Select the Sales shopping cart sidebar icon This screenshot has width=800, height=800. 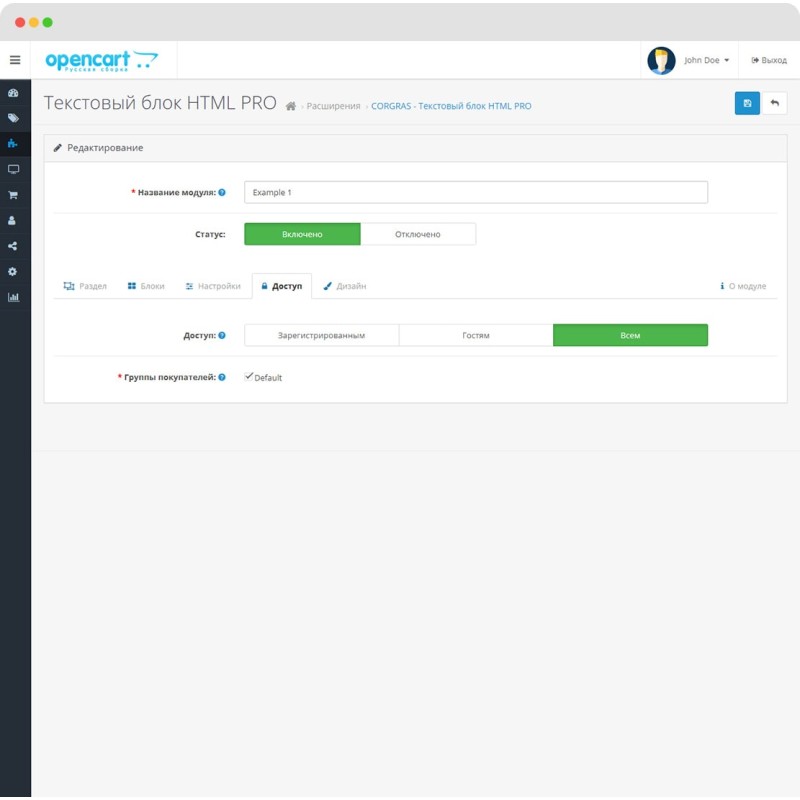pyautogui.click(x=14, y=197)
